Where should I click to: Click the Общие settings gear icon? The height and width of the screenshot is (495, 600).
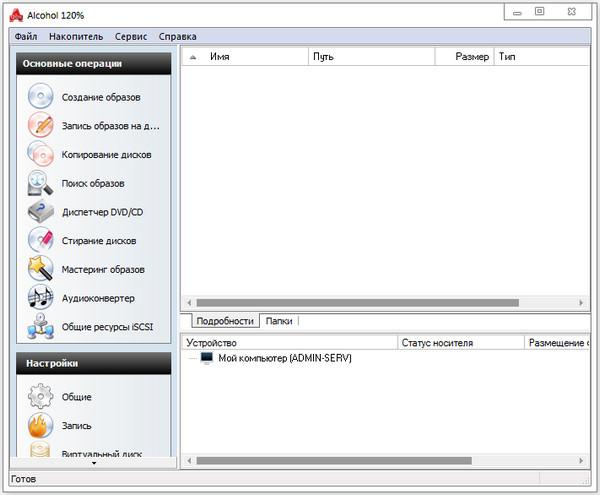click(40, 396)
